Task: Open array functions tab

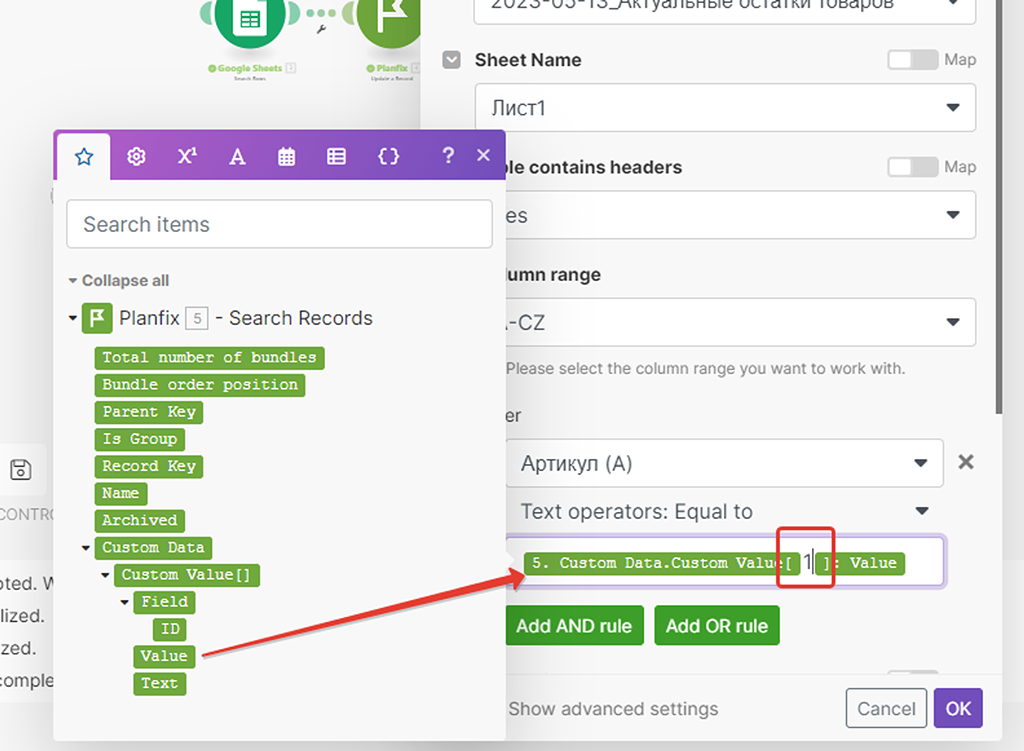Action: point(336,157)
